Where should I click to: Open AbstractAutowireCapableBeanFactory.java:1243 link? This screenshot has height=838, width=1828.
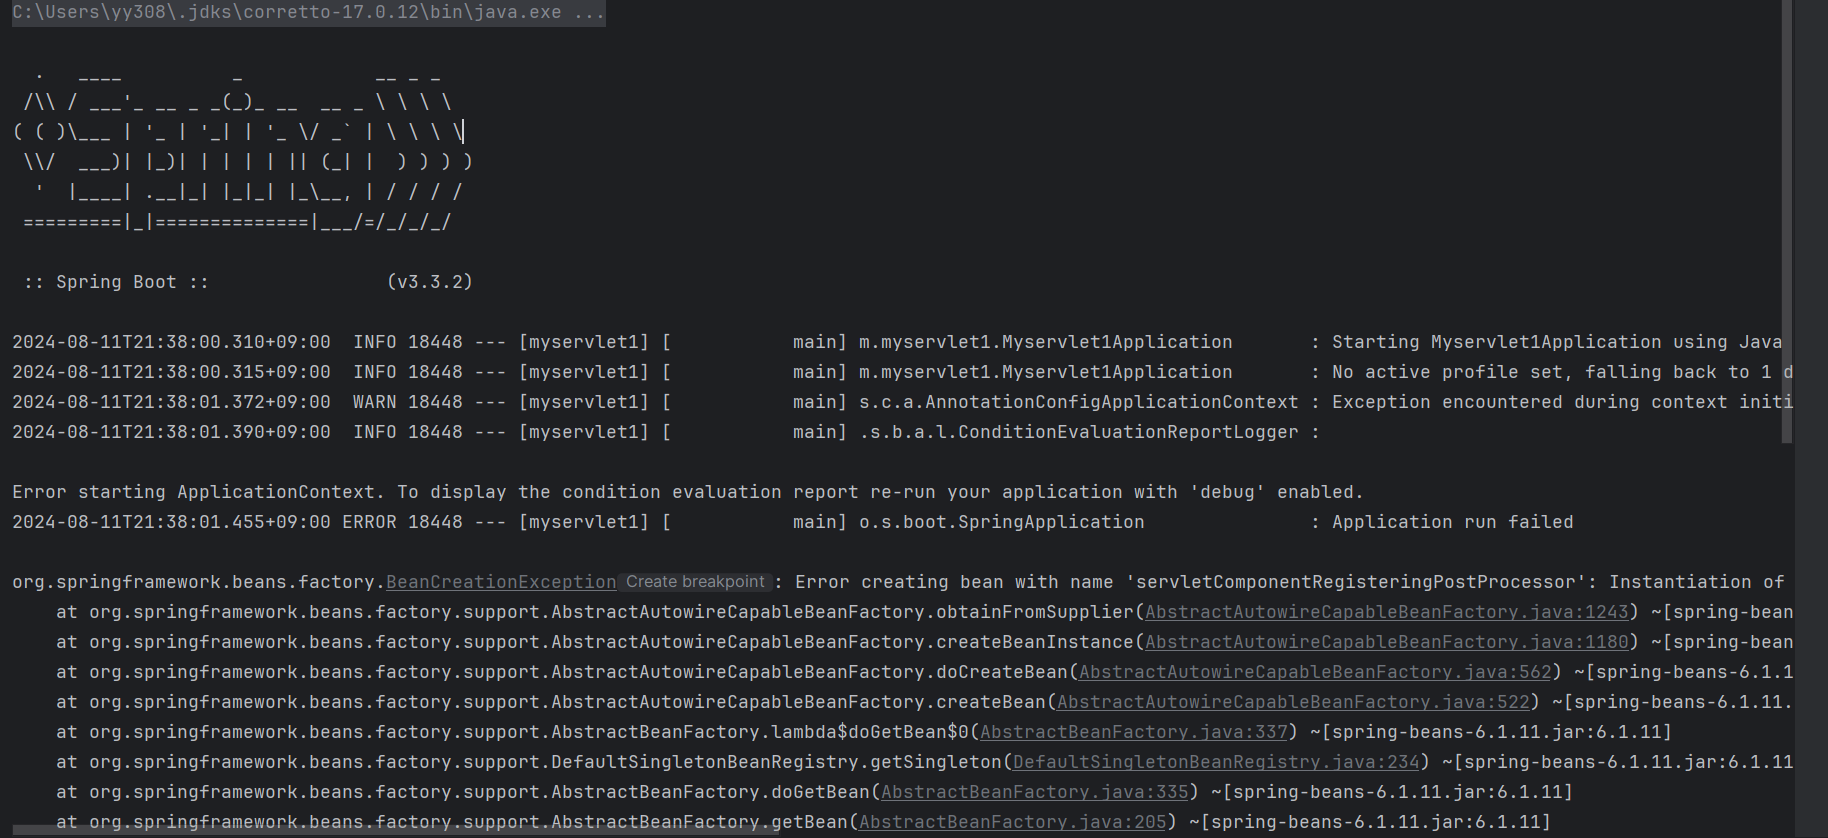tap(1386, 612)
